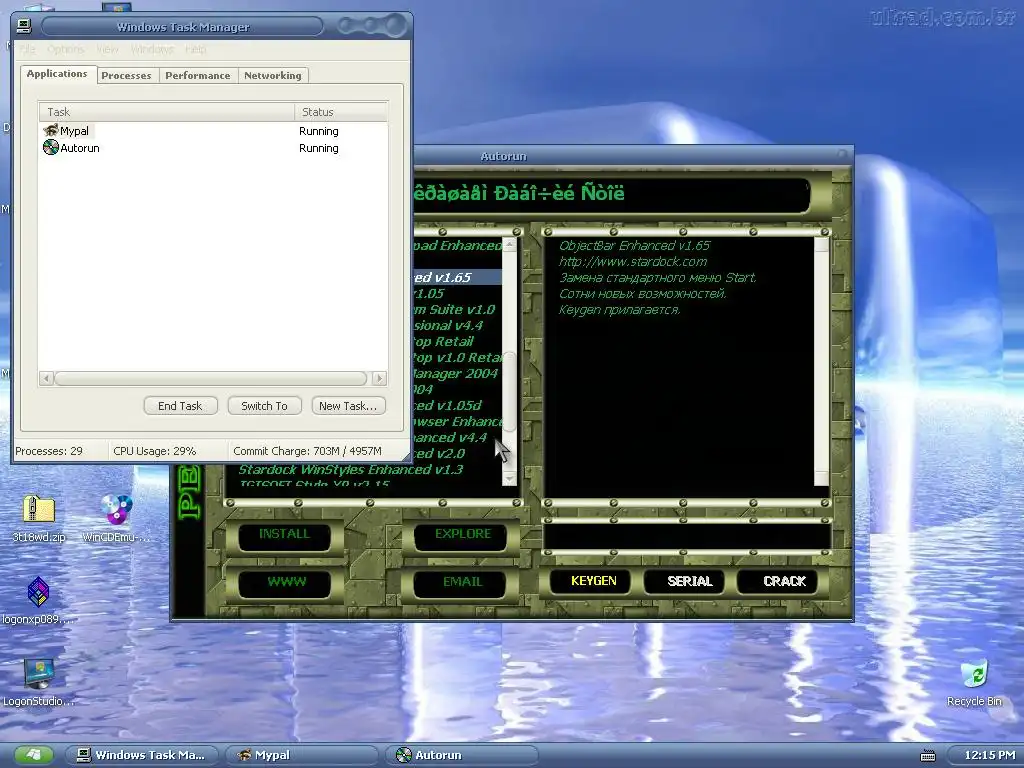
Task: Open the Help menu in Task Manager
Action: point(195,49)
